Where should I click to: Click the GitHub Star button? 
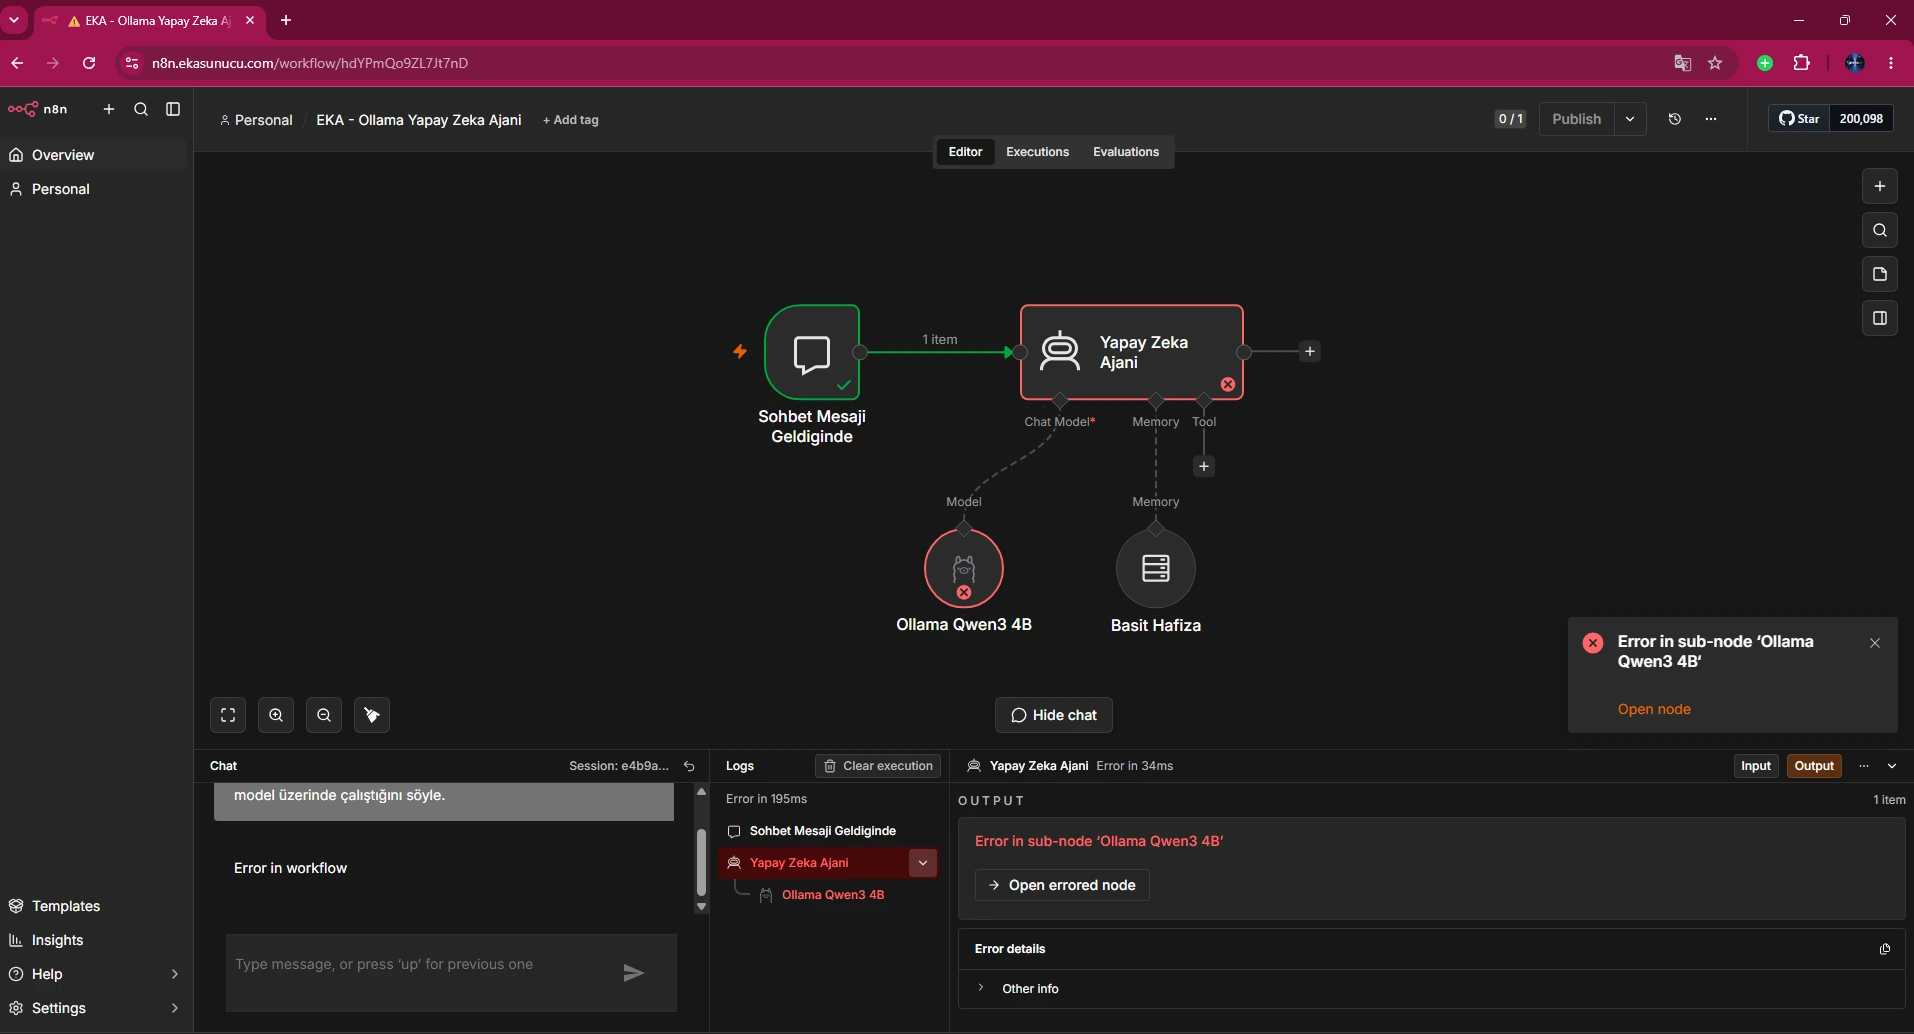tap(1799, 119)
